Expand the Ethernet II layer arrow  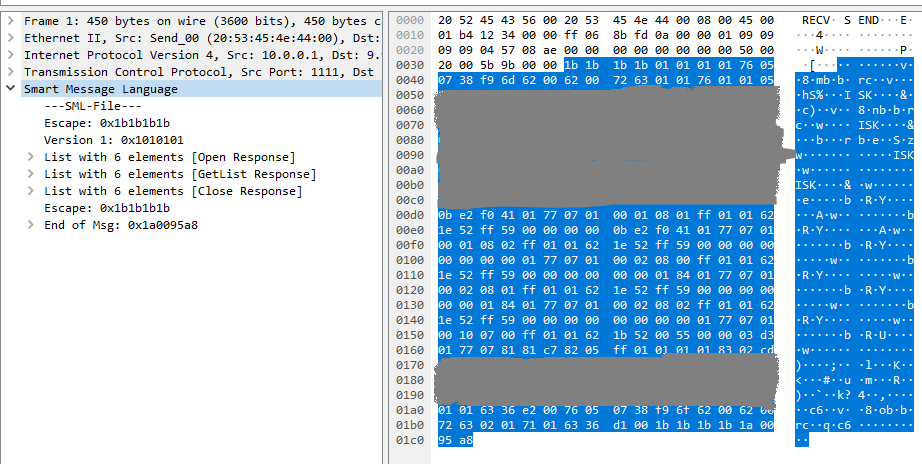click(x=10, y=37)
